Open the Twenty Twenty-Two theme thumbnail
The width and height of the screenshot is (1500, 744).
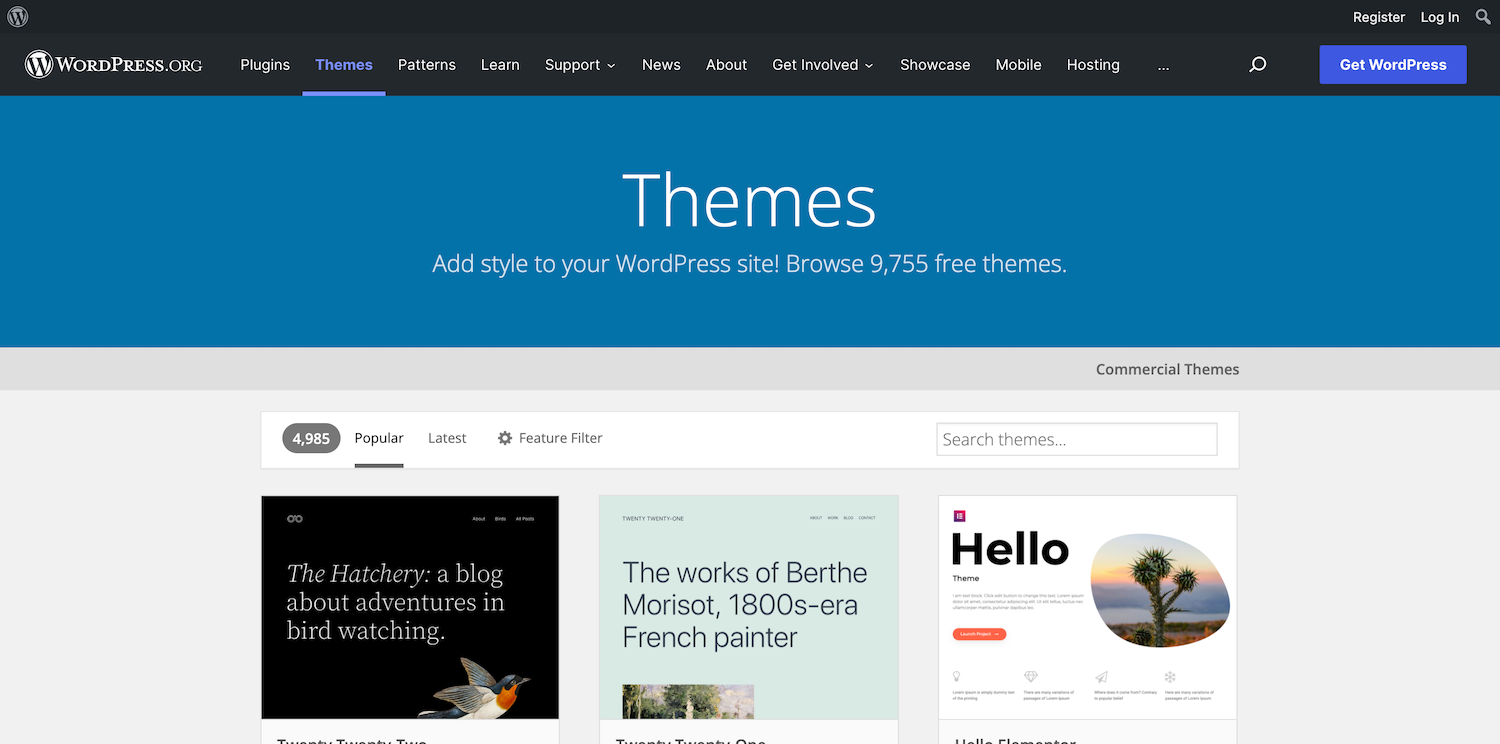point(410,607)
